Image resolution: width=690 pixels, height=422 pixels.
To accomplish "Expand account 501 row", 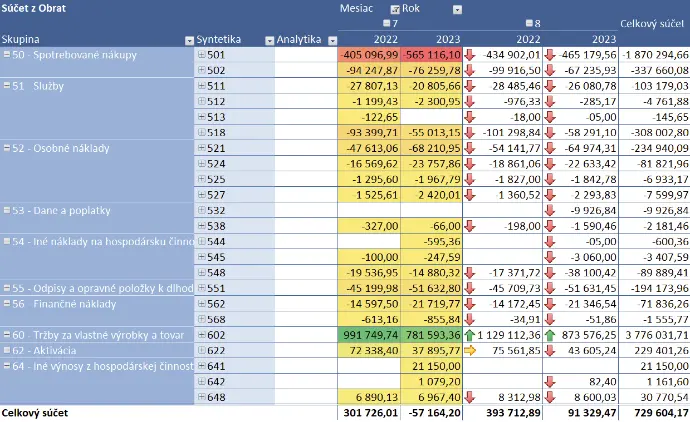I will click(202, 55).
